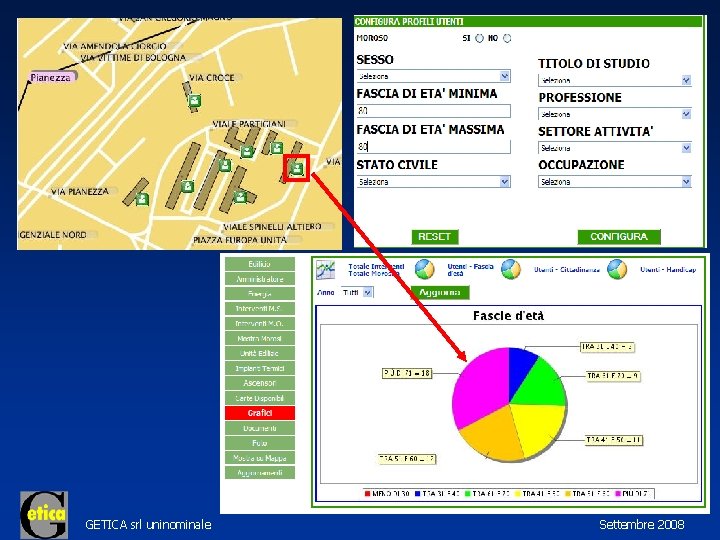This screenshot has height=540, width=720.
Task: Click the Getica logo
Action: (44, 514)
